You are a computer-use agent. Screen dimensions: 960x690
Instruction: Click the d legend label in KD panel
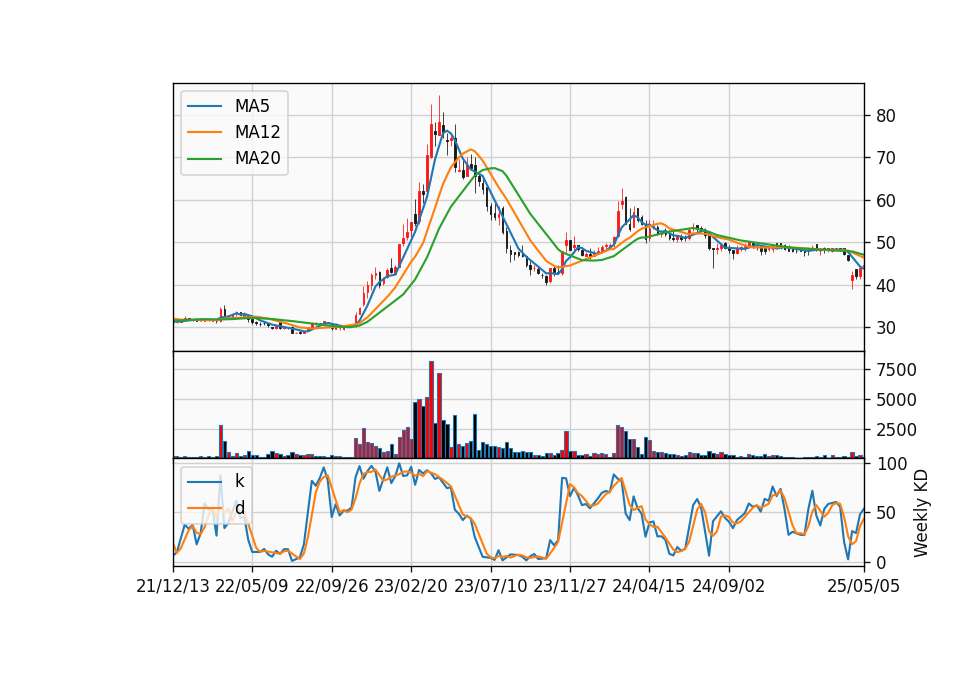[239, 508]
